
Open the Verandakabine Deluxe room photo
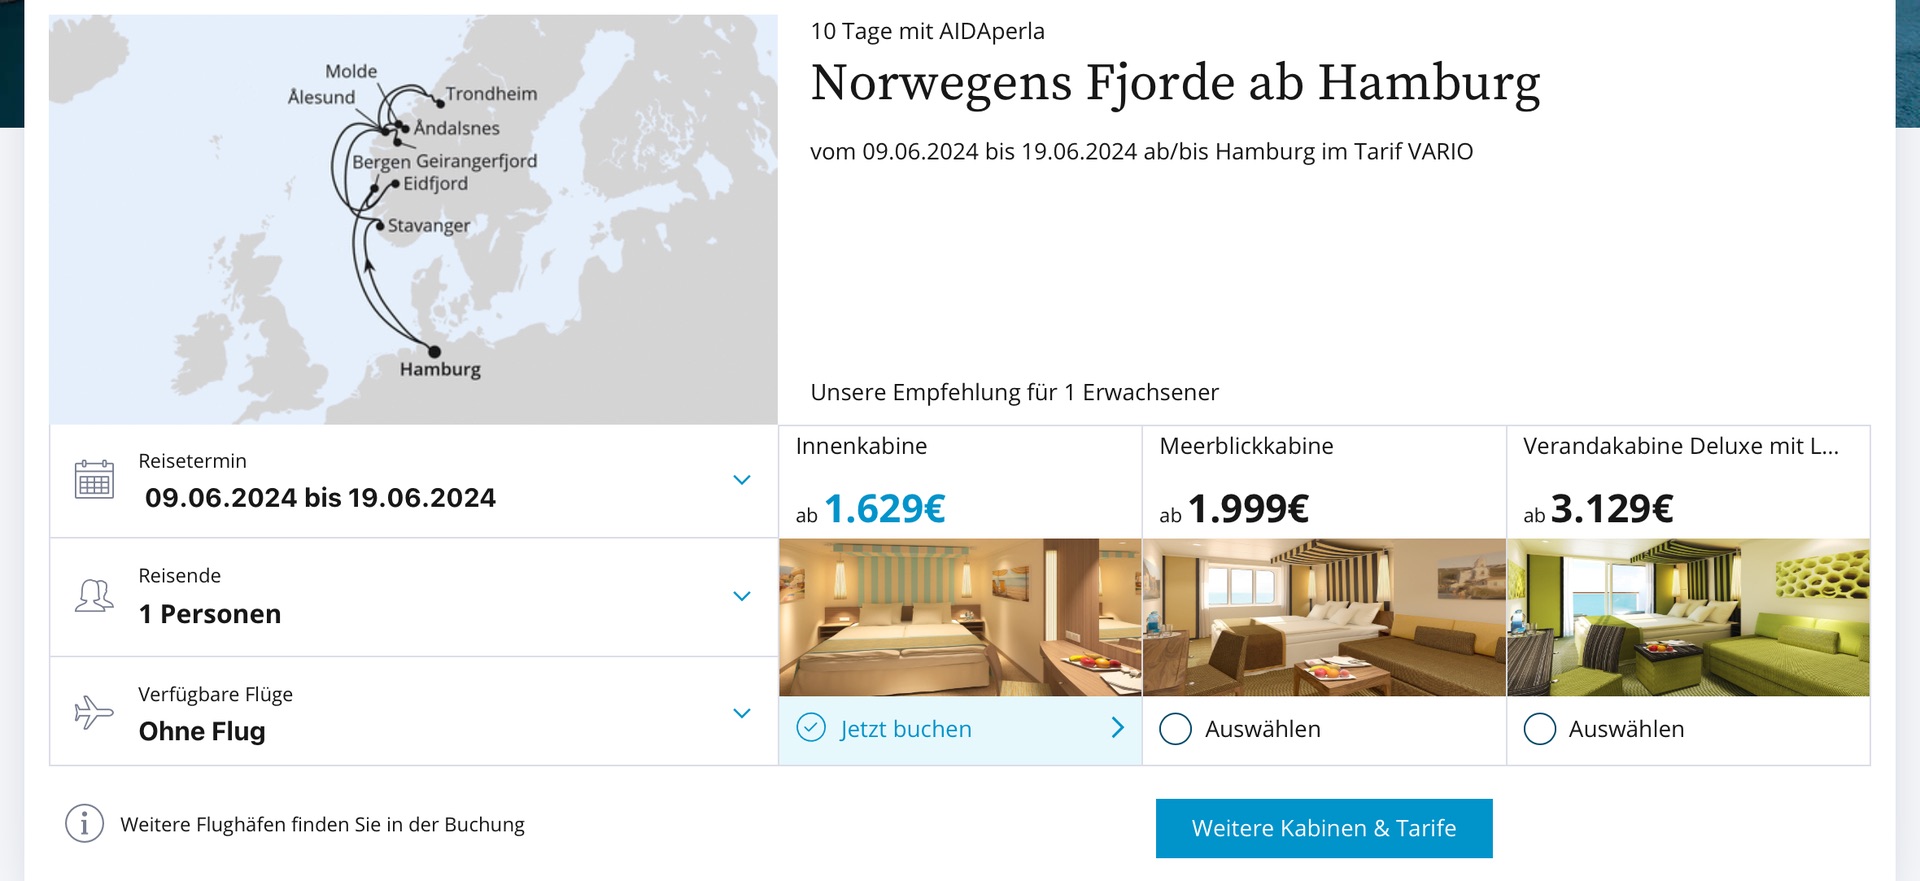(x=1688, y=617)
